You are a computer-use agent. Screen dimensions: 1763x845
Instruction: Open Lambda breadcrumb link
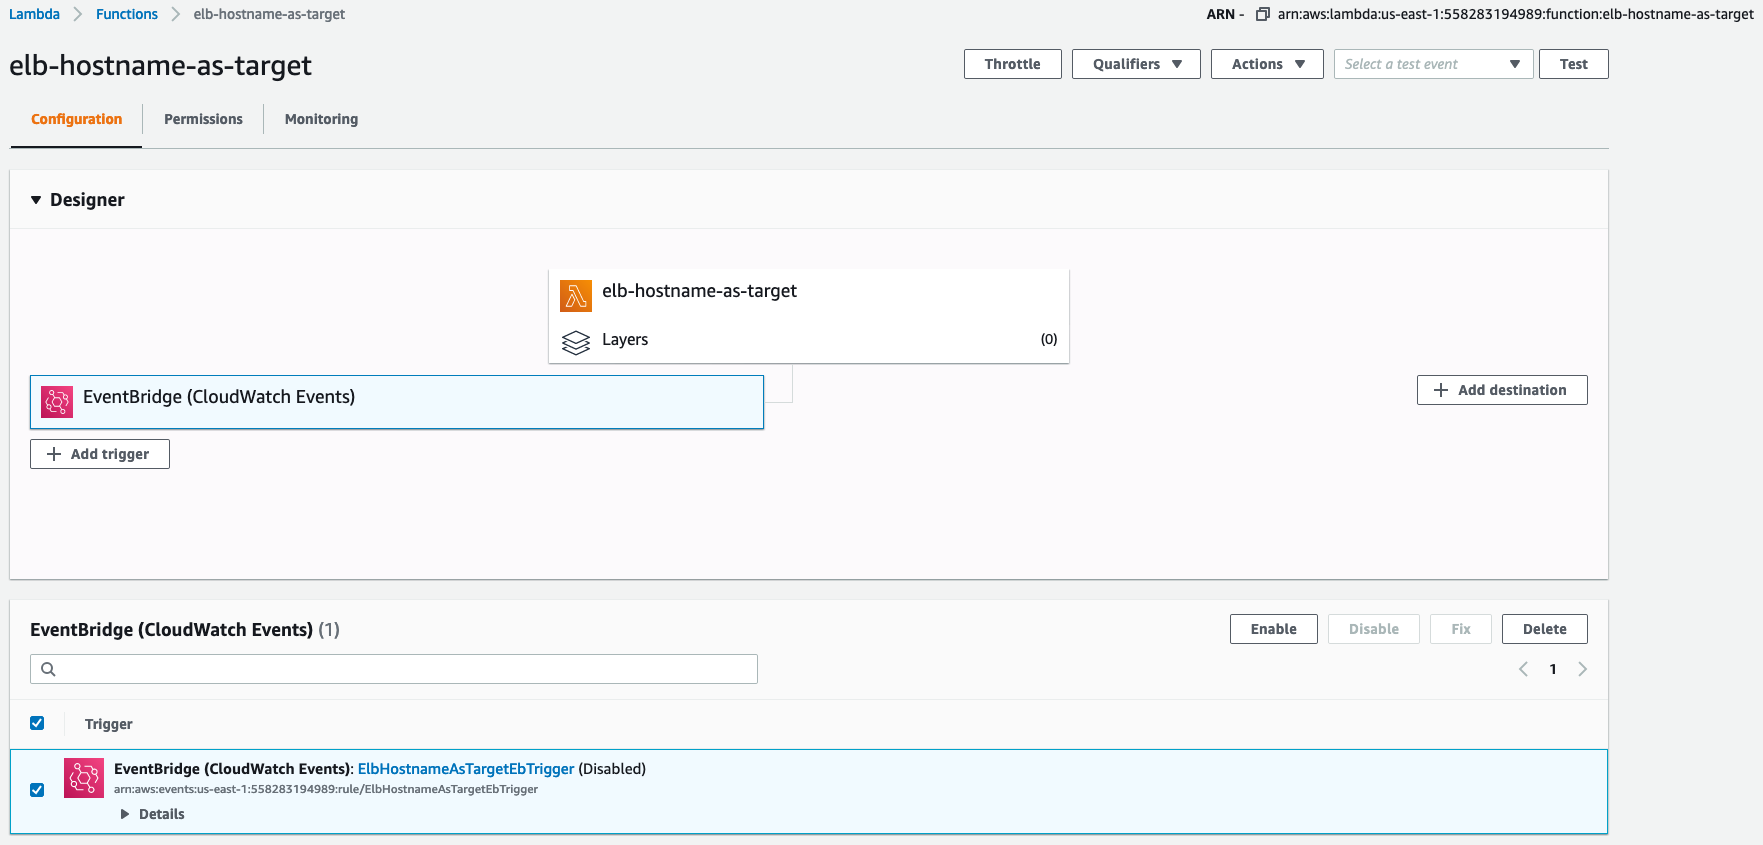point(34,14)
